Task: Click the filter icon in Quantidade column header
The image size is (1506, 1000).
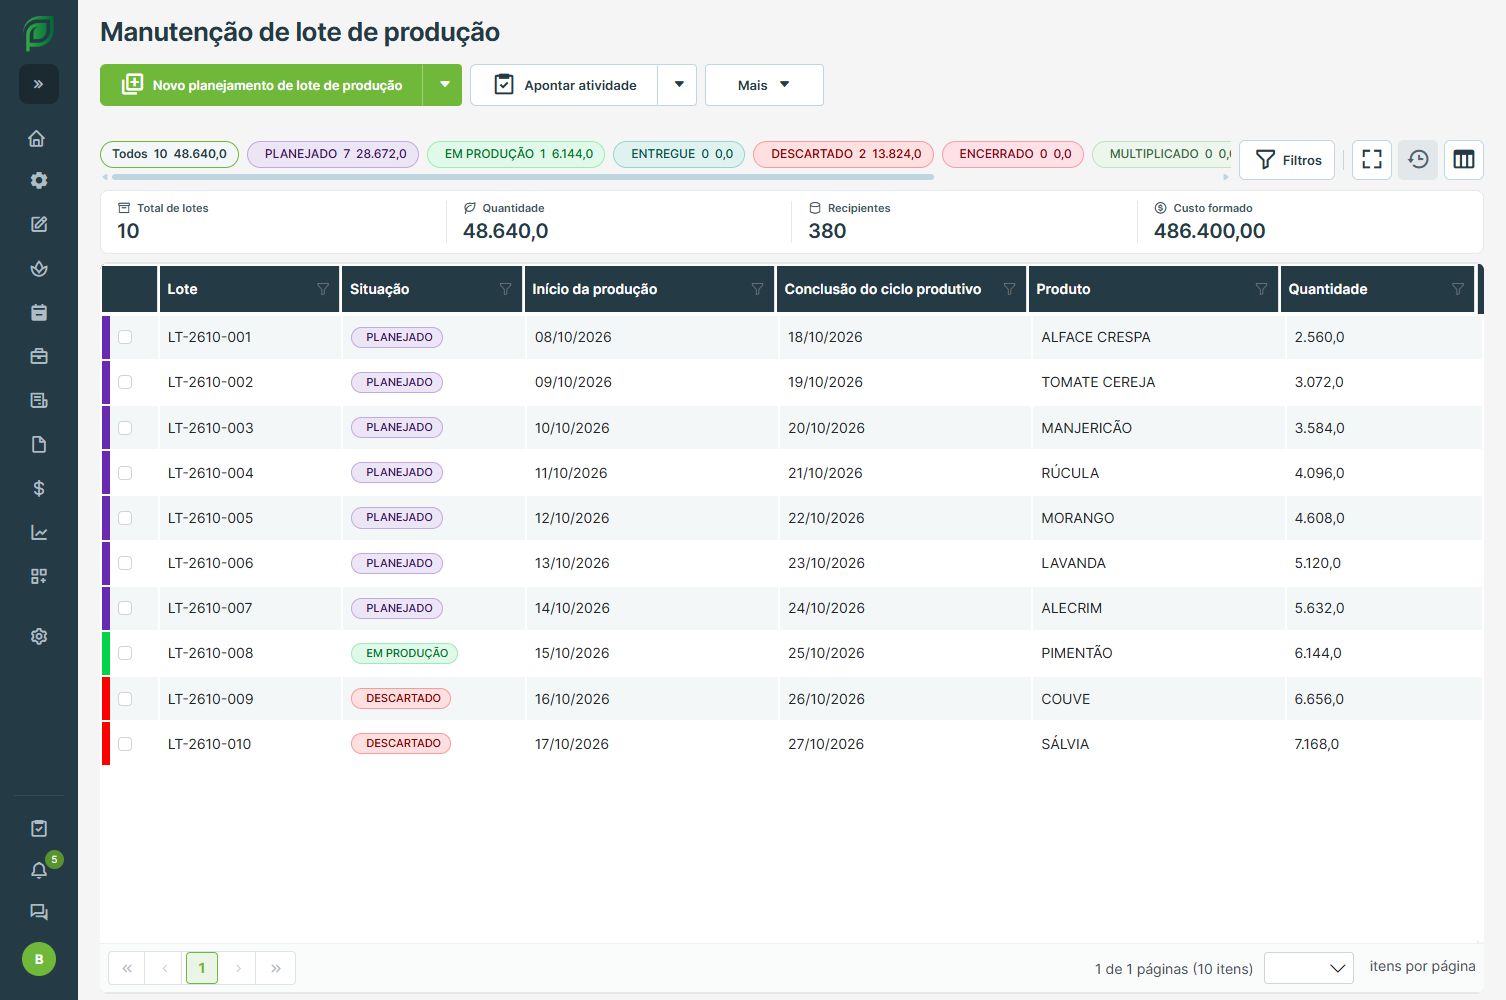Action: tap(1458, 289)
